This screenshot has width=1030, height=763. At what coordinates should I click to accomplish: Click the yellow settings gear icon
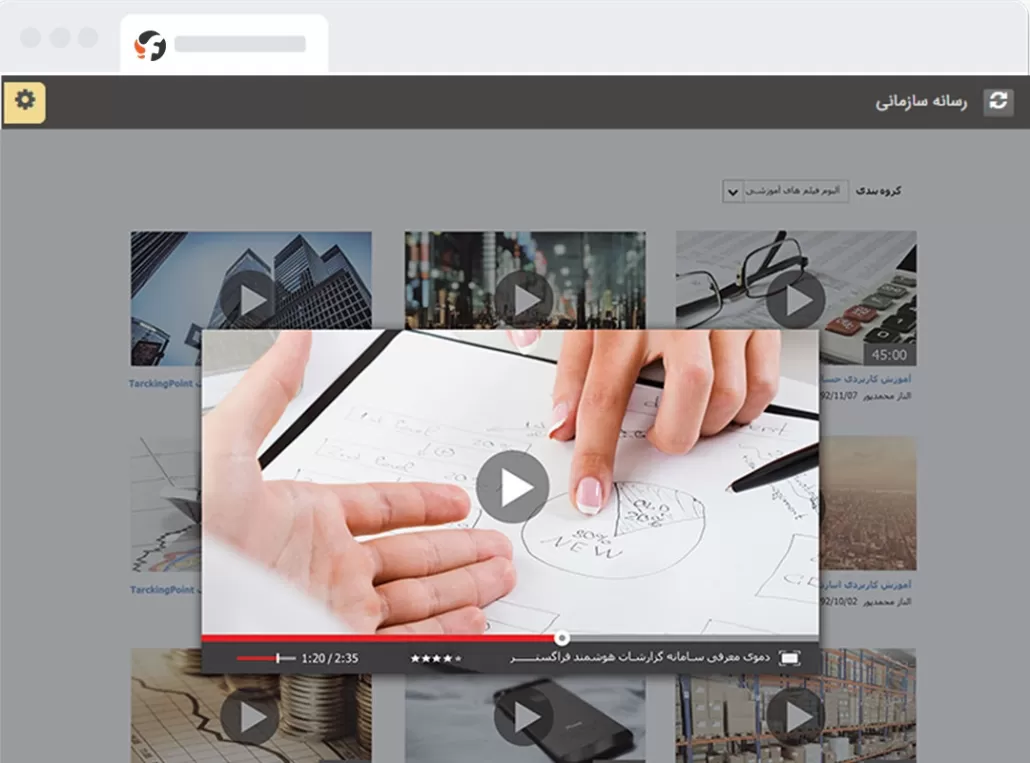tap(25, 101)
